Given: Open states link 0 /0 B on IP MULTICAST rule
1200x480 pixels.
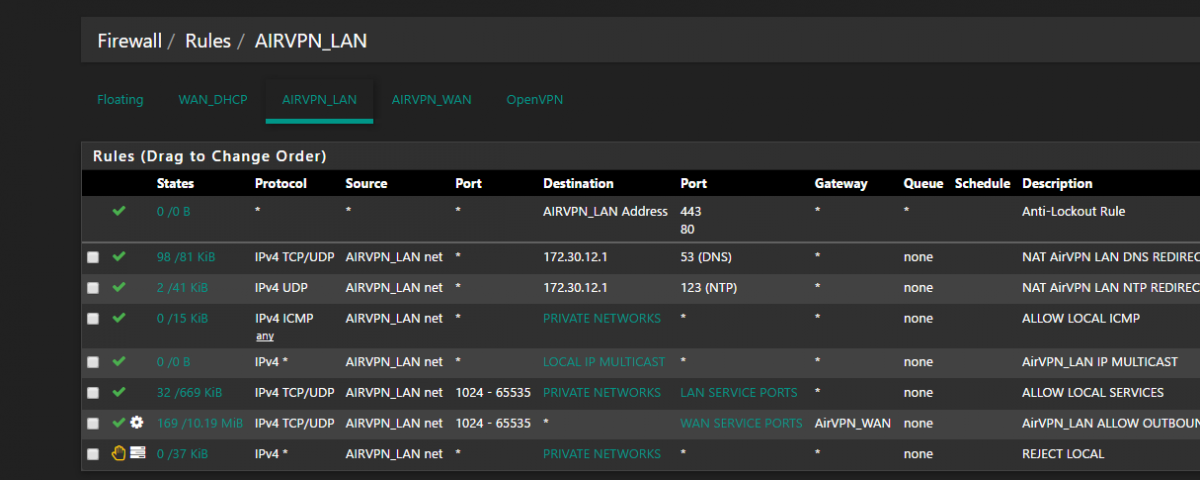Looking at the screenshot, I should [x=173, y=362].
